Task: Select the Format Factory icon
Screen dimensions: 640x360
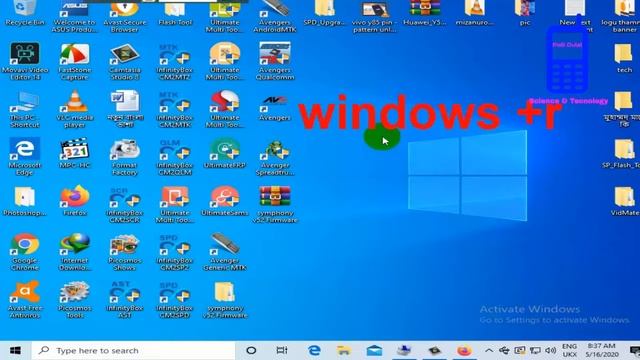Action: 124,156
